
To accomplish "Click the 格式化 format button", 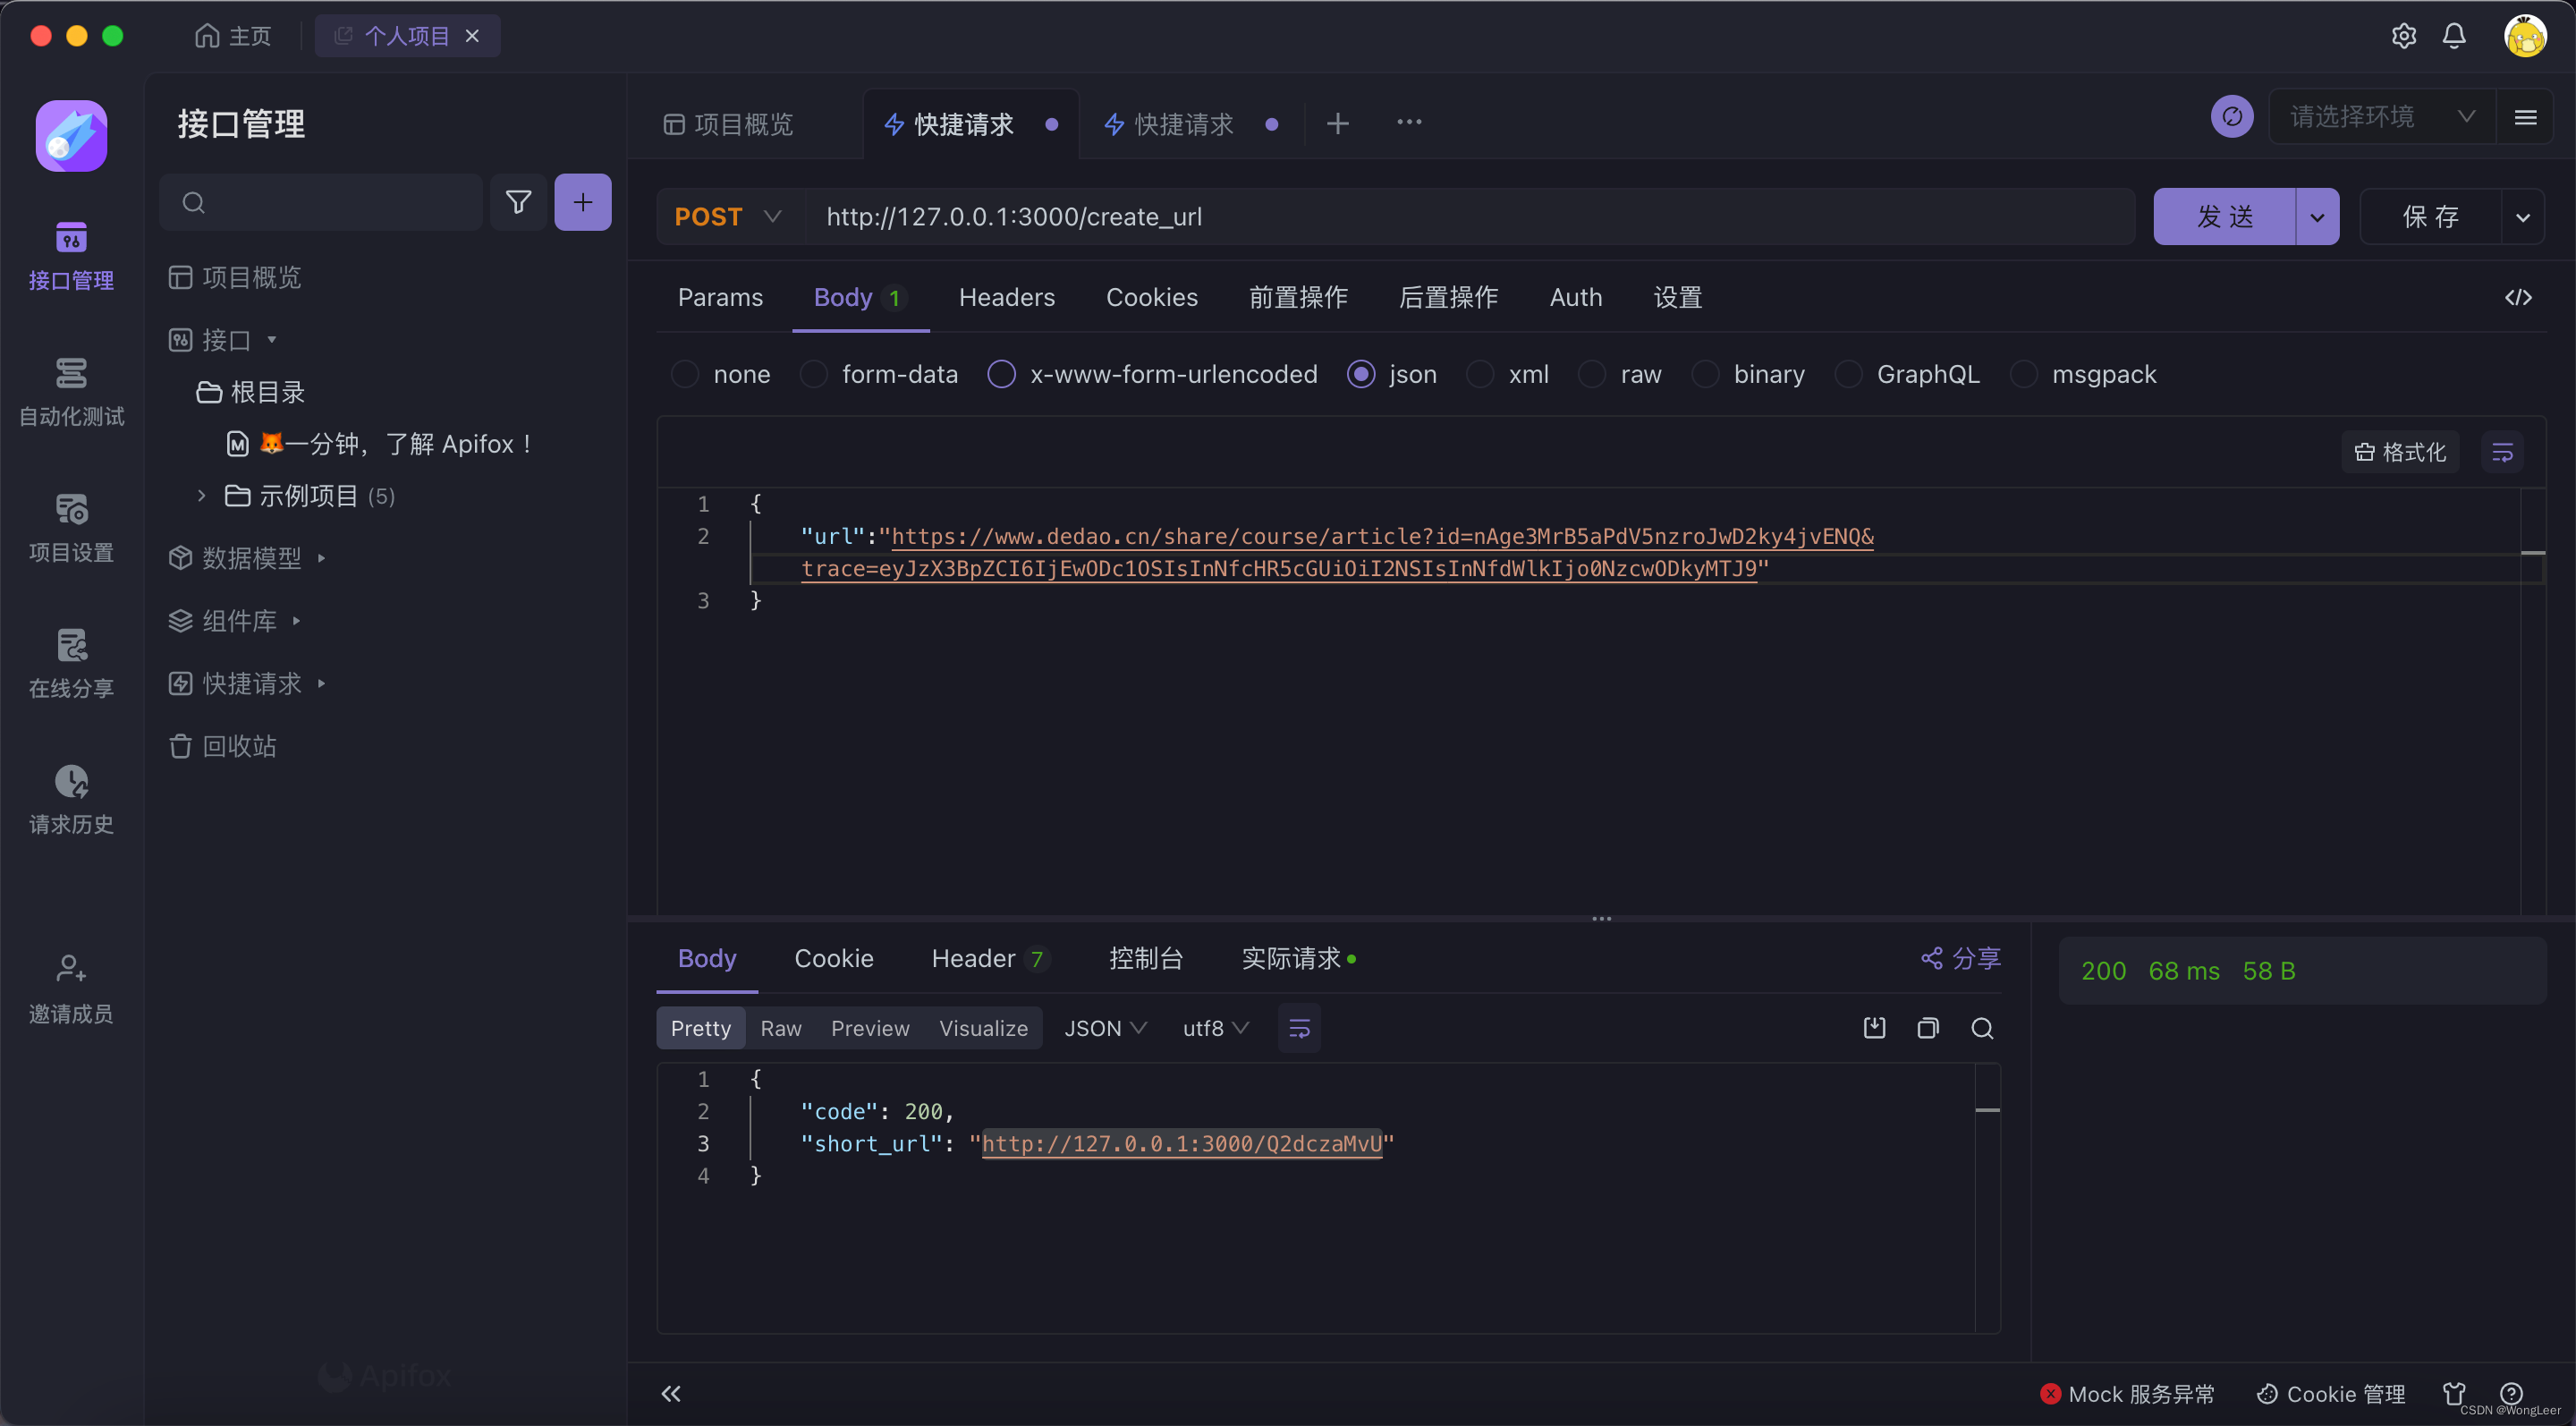I will (2400, 452).
